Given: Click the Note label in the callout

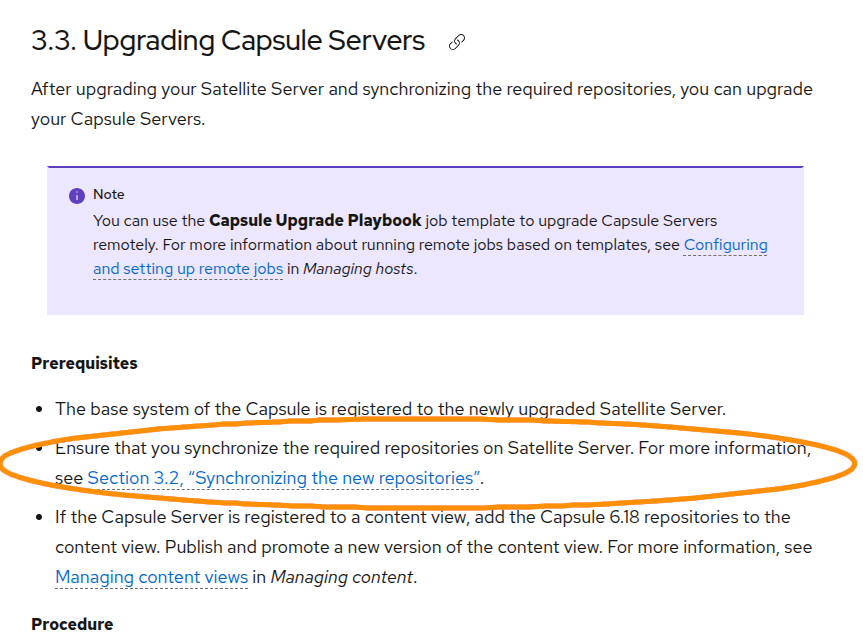Looking at the screenshot, I should pyautogui.click(x=109, y=194).
